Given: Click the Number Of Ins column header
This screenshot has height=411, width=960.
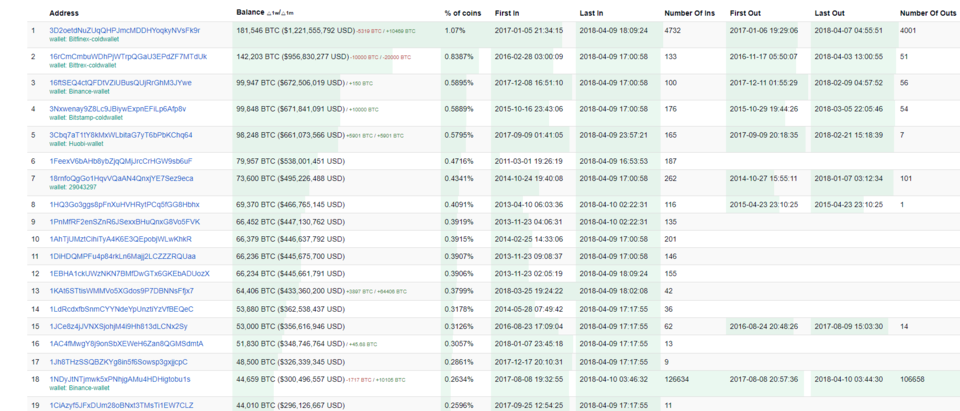Looking at the screenshot, I should coord(688,12).
